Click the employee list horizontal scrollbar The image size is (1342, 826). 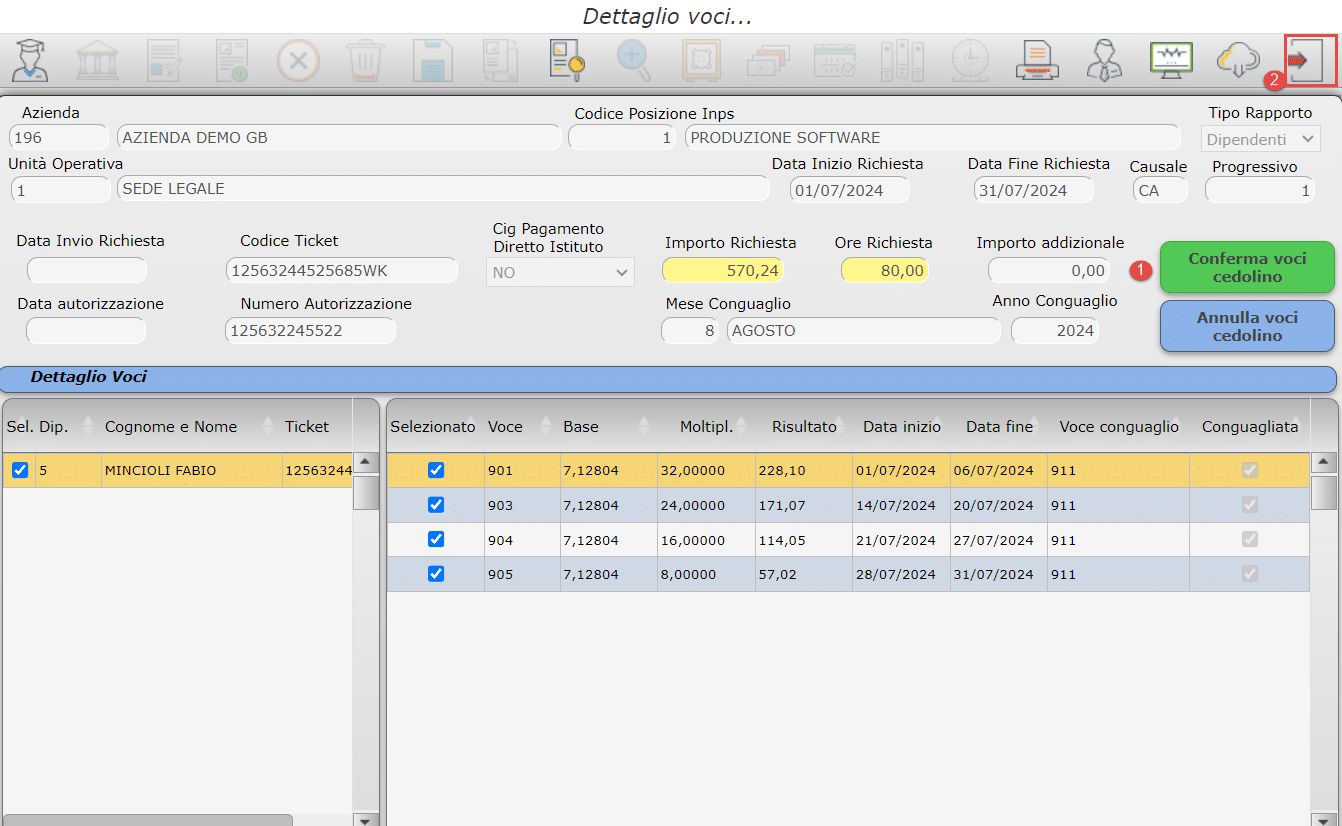pos(147,820)
